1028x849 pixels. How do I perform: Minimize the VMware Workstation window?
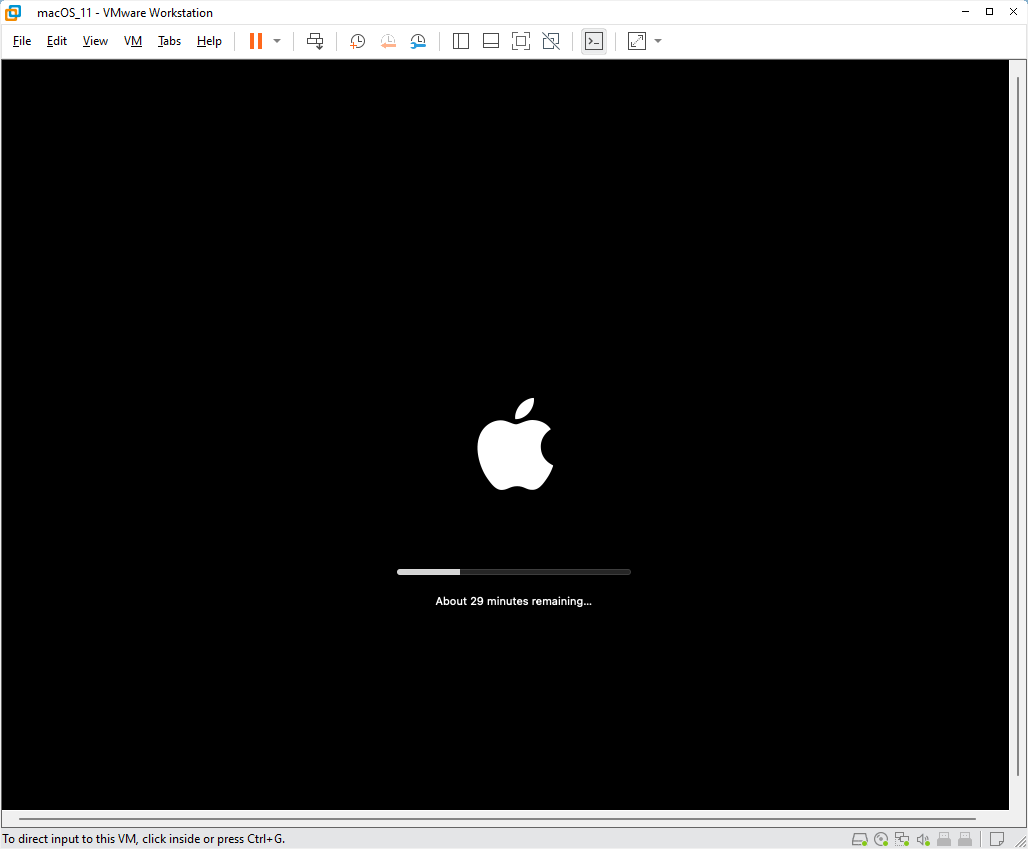(x=965, y=12)
